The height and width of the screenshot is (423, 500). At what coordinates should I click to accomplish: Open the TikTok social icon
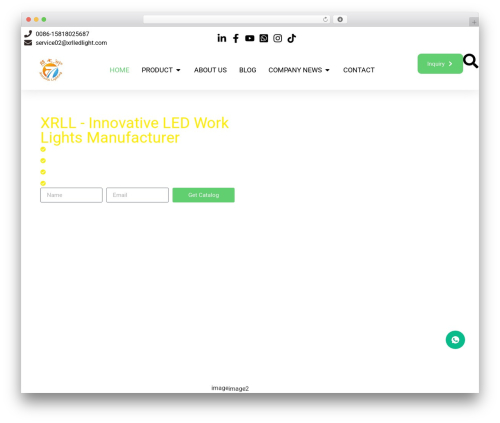292,38
